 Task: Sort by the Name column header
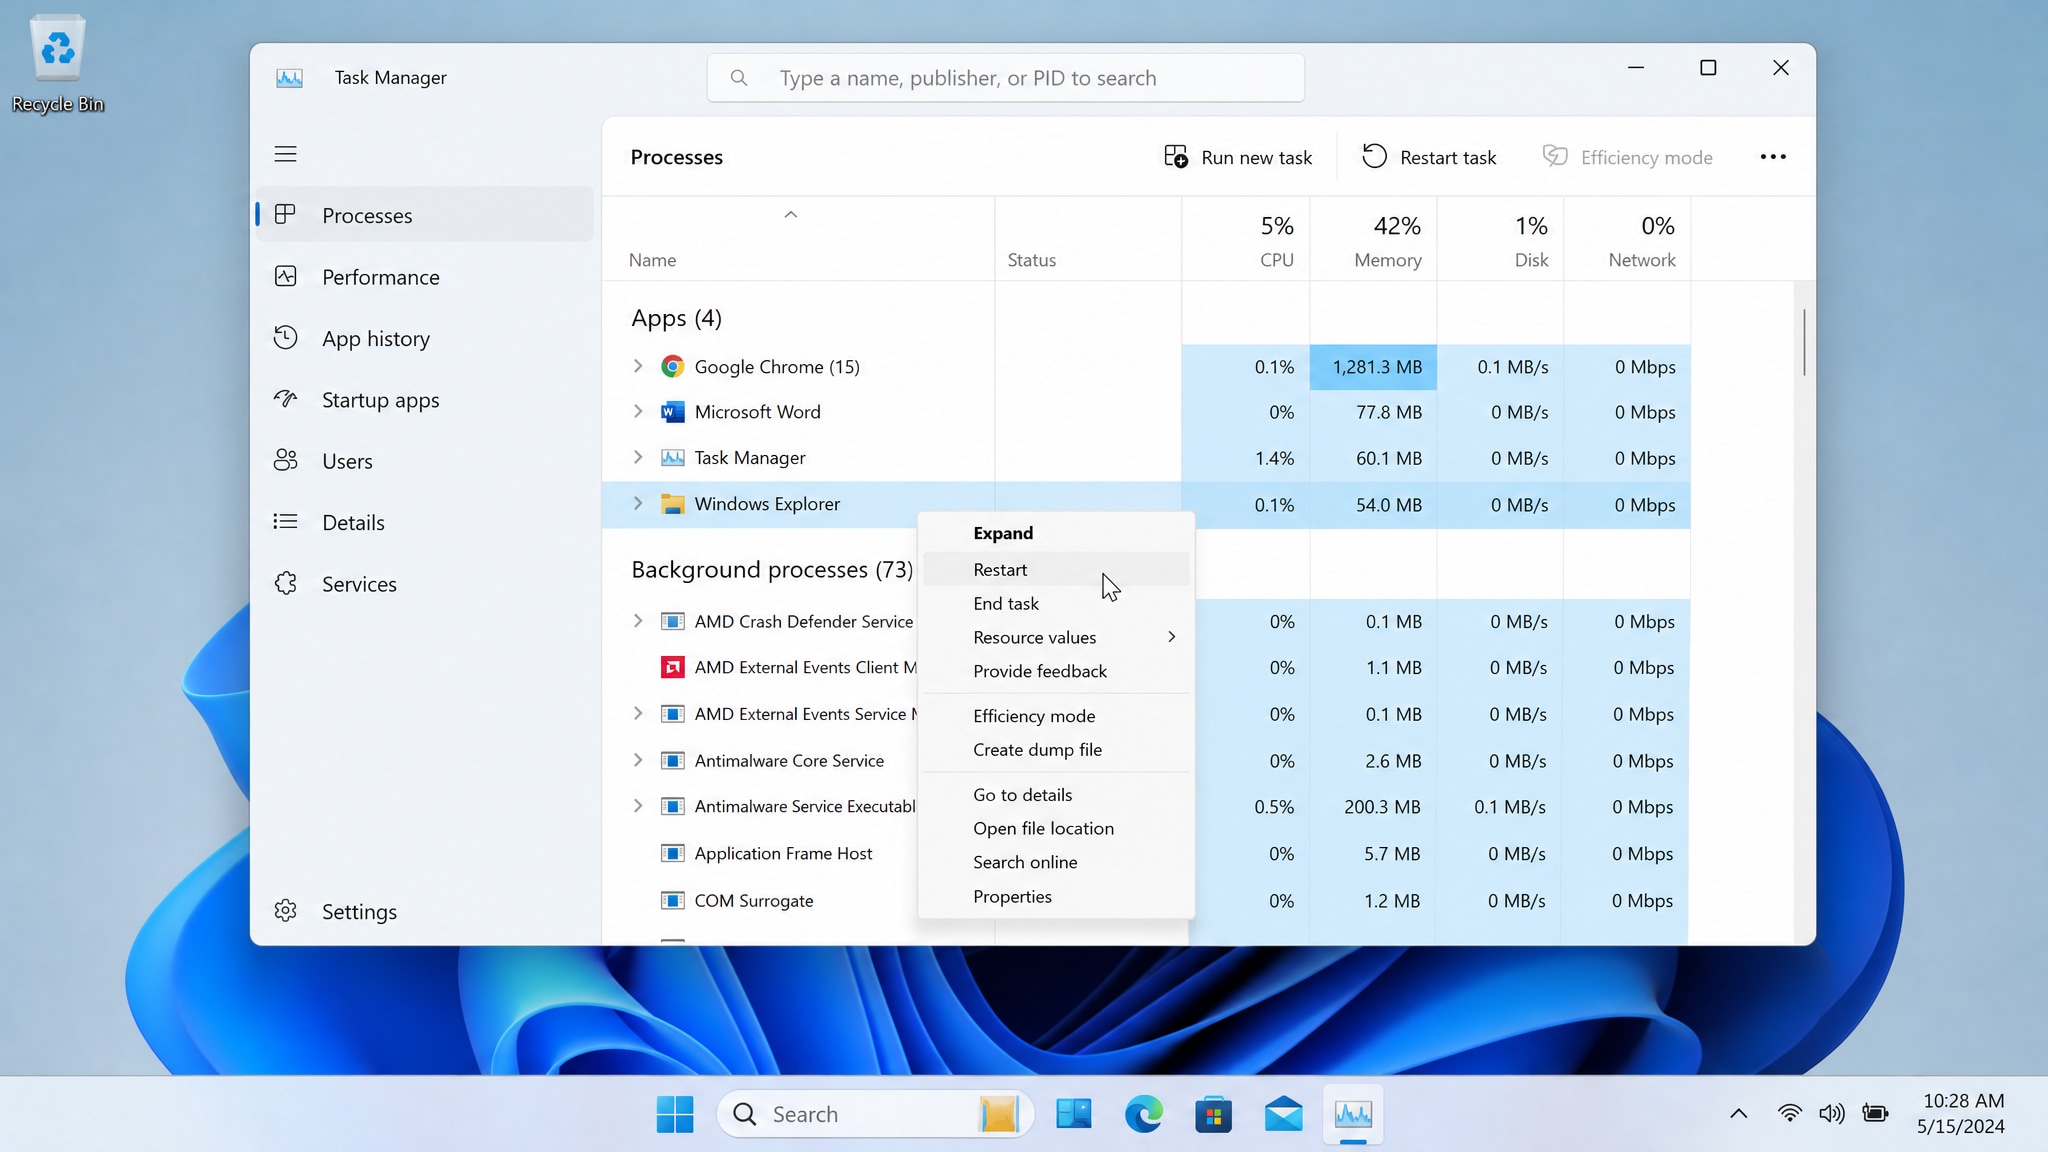(x=798, y=239)
